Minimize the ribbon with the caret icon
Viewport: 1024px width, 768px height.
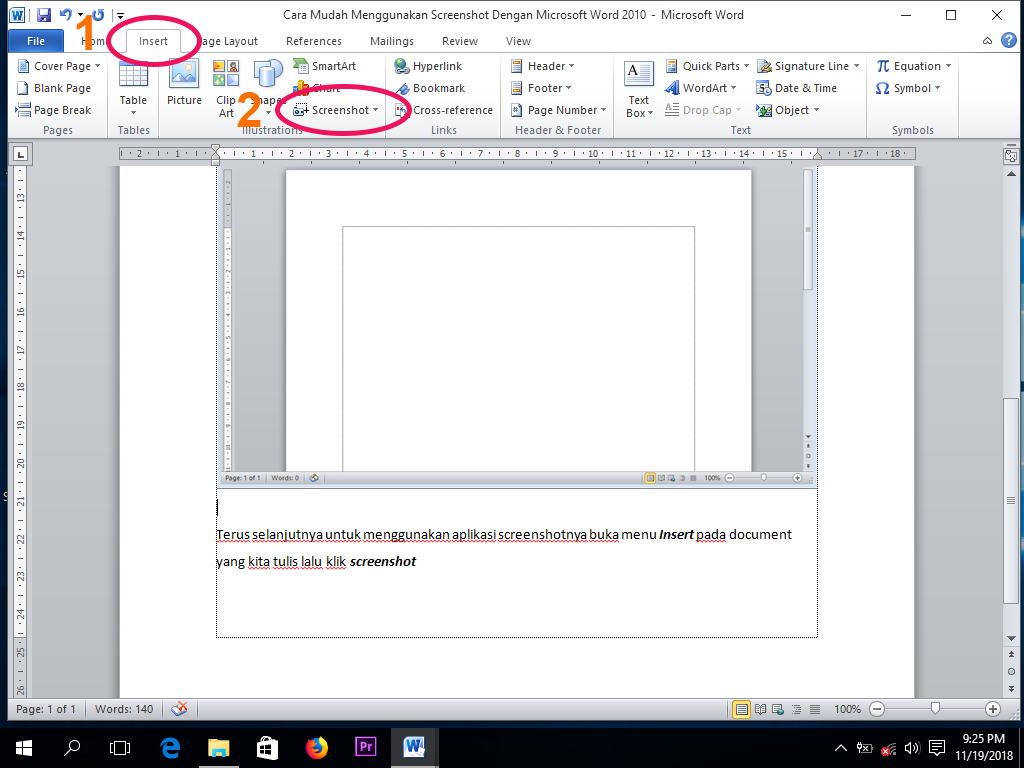pyautogui.click(x=987, y=41)
